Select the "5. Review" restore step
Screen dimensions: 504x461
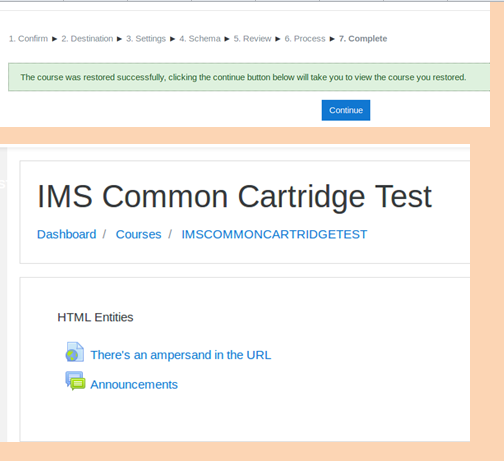coord(252,39)
